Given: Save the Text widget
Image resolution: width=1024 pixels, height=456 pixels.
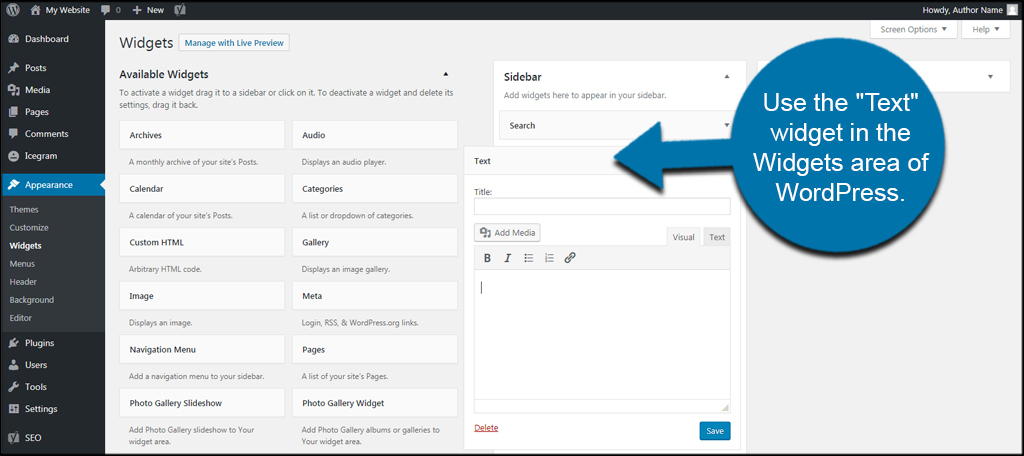Looking at the screenshot, I should (715, 431).
